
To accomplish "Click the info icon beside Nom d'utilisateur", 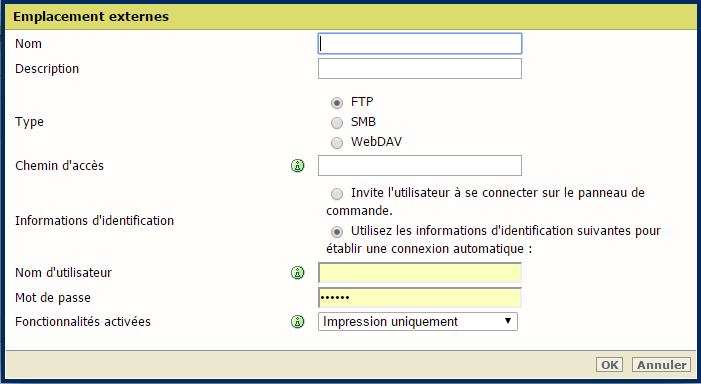I will 297,273.
